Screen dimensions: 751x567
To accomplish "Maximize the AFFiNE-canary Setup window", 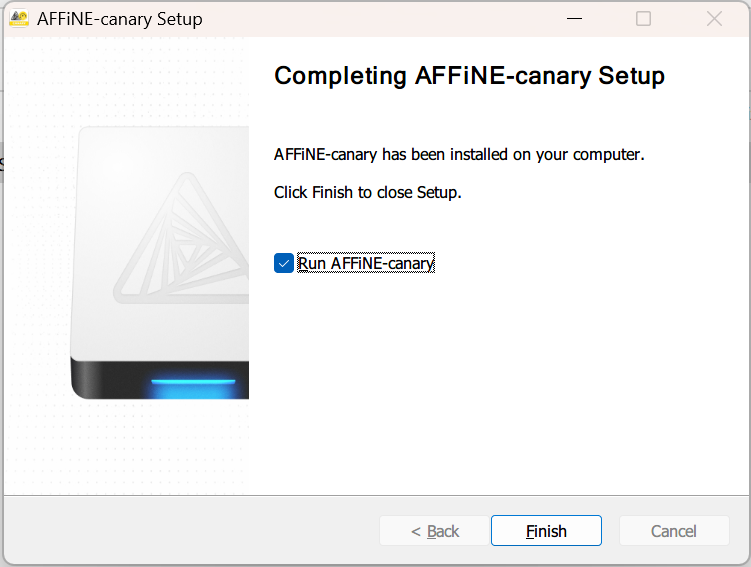I will click(x=644, y=19).
